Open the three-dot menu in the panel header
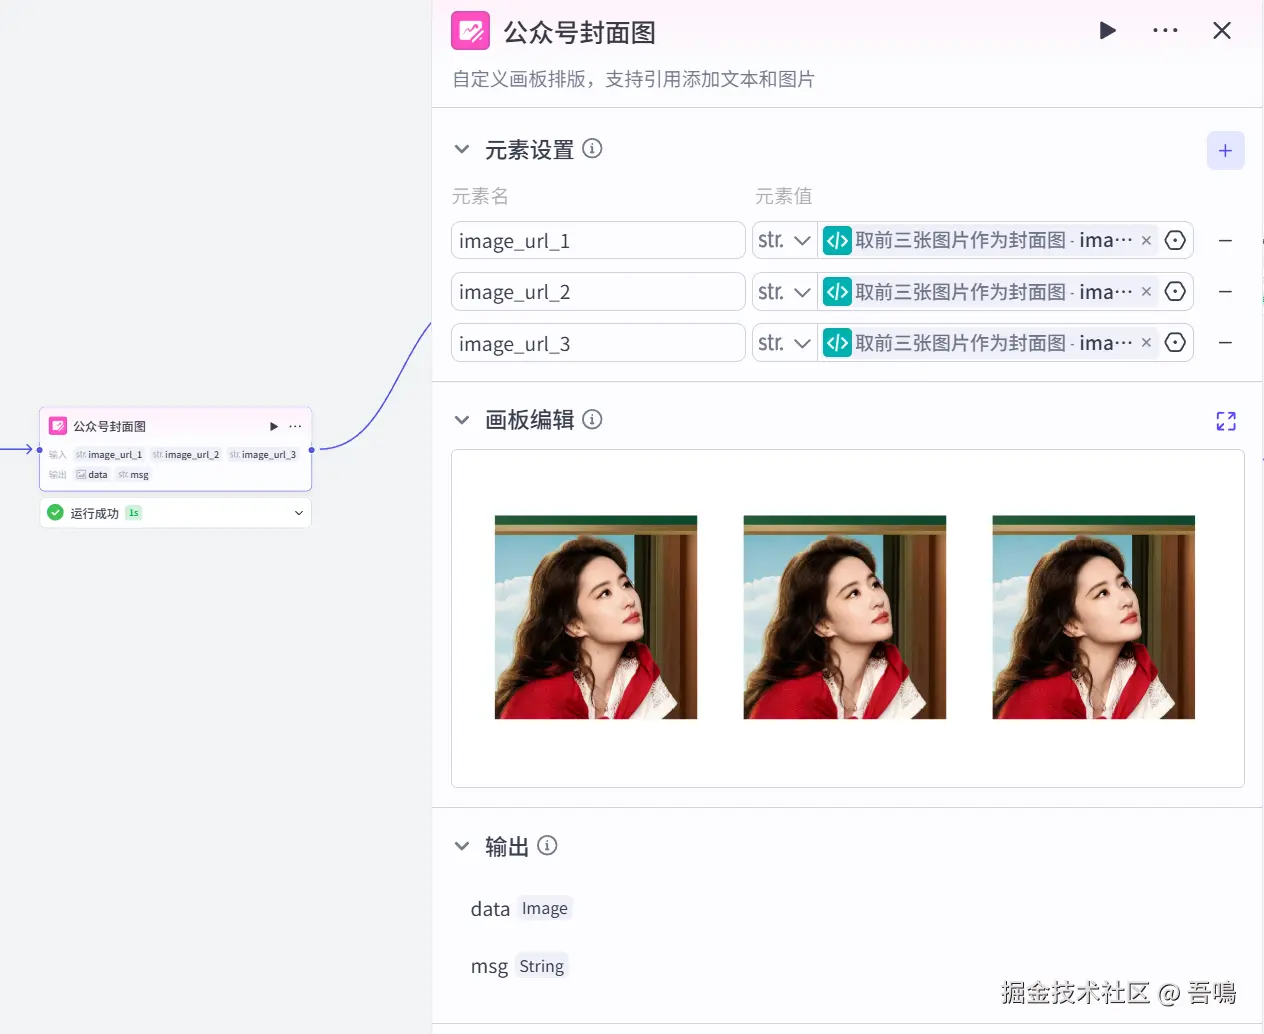1264x1034 pixels. tap(1165, 31)
